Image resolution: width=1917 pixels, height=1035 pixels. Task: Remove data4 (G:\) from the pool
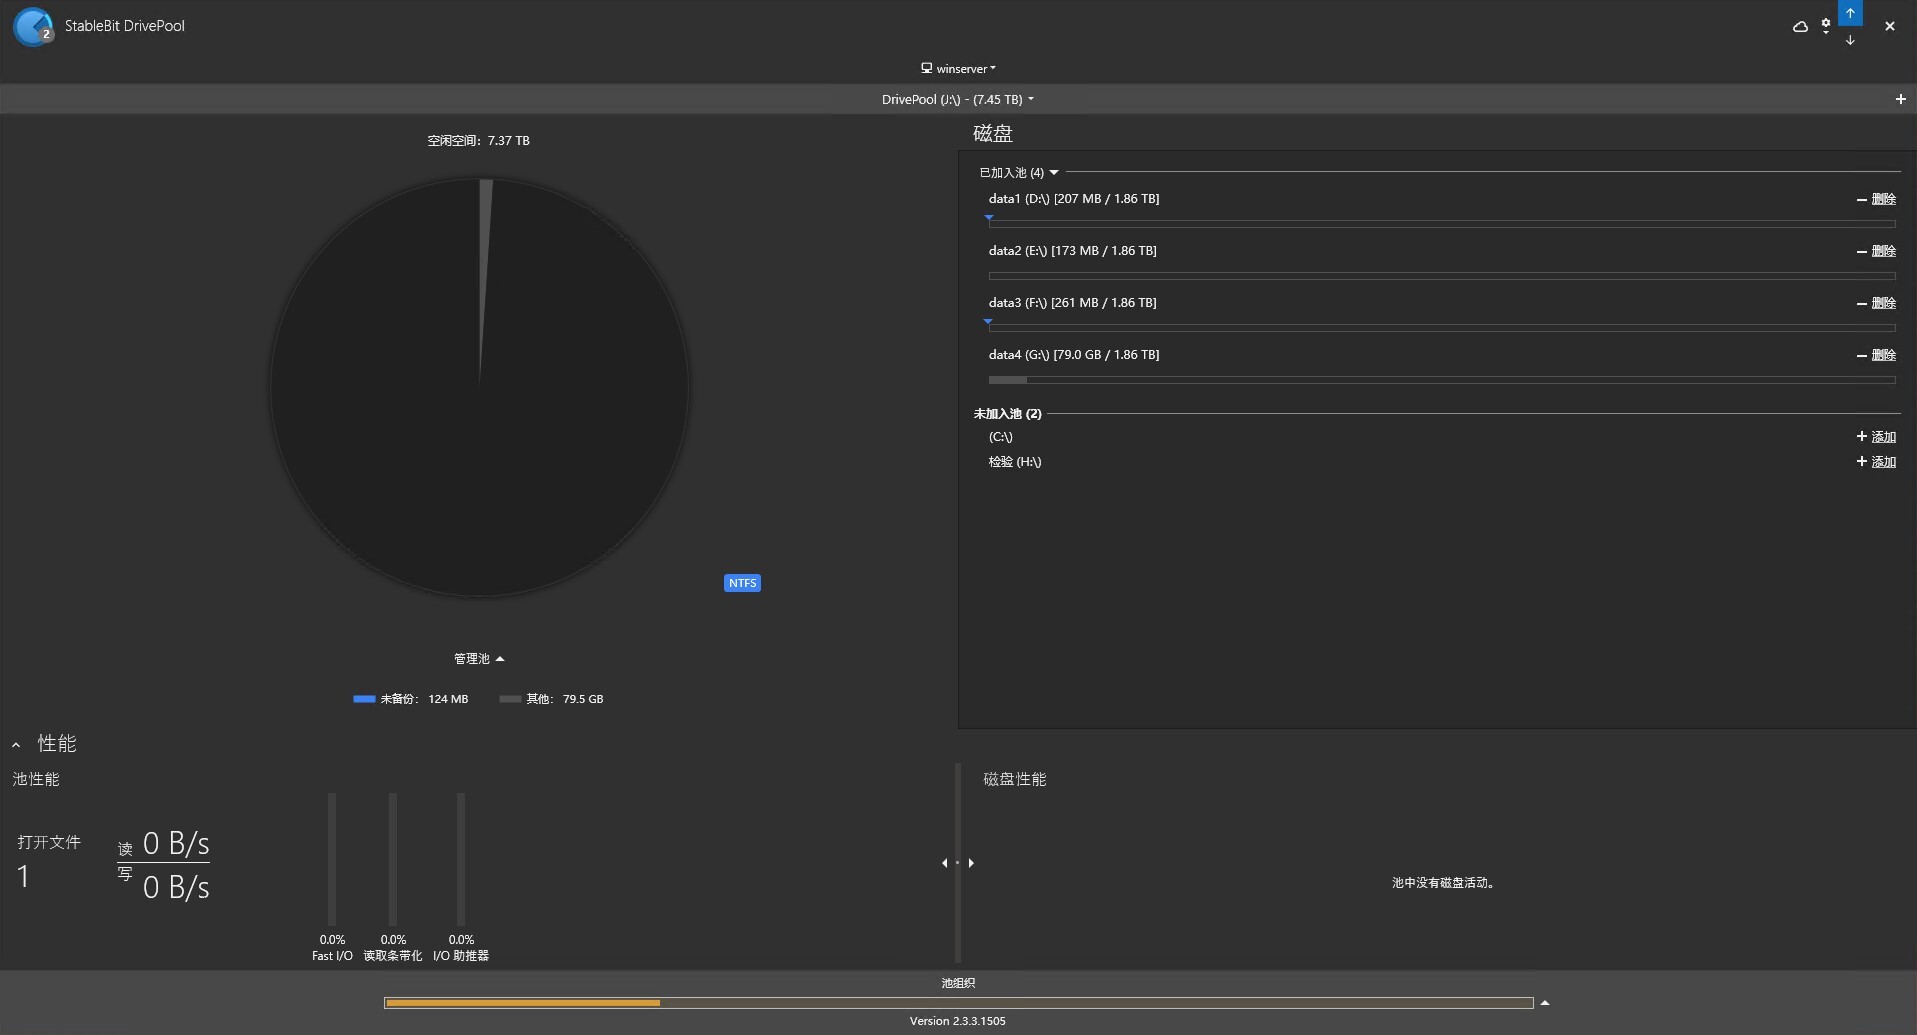[x=1876, y=355]
